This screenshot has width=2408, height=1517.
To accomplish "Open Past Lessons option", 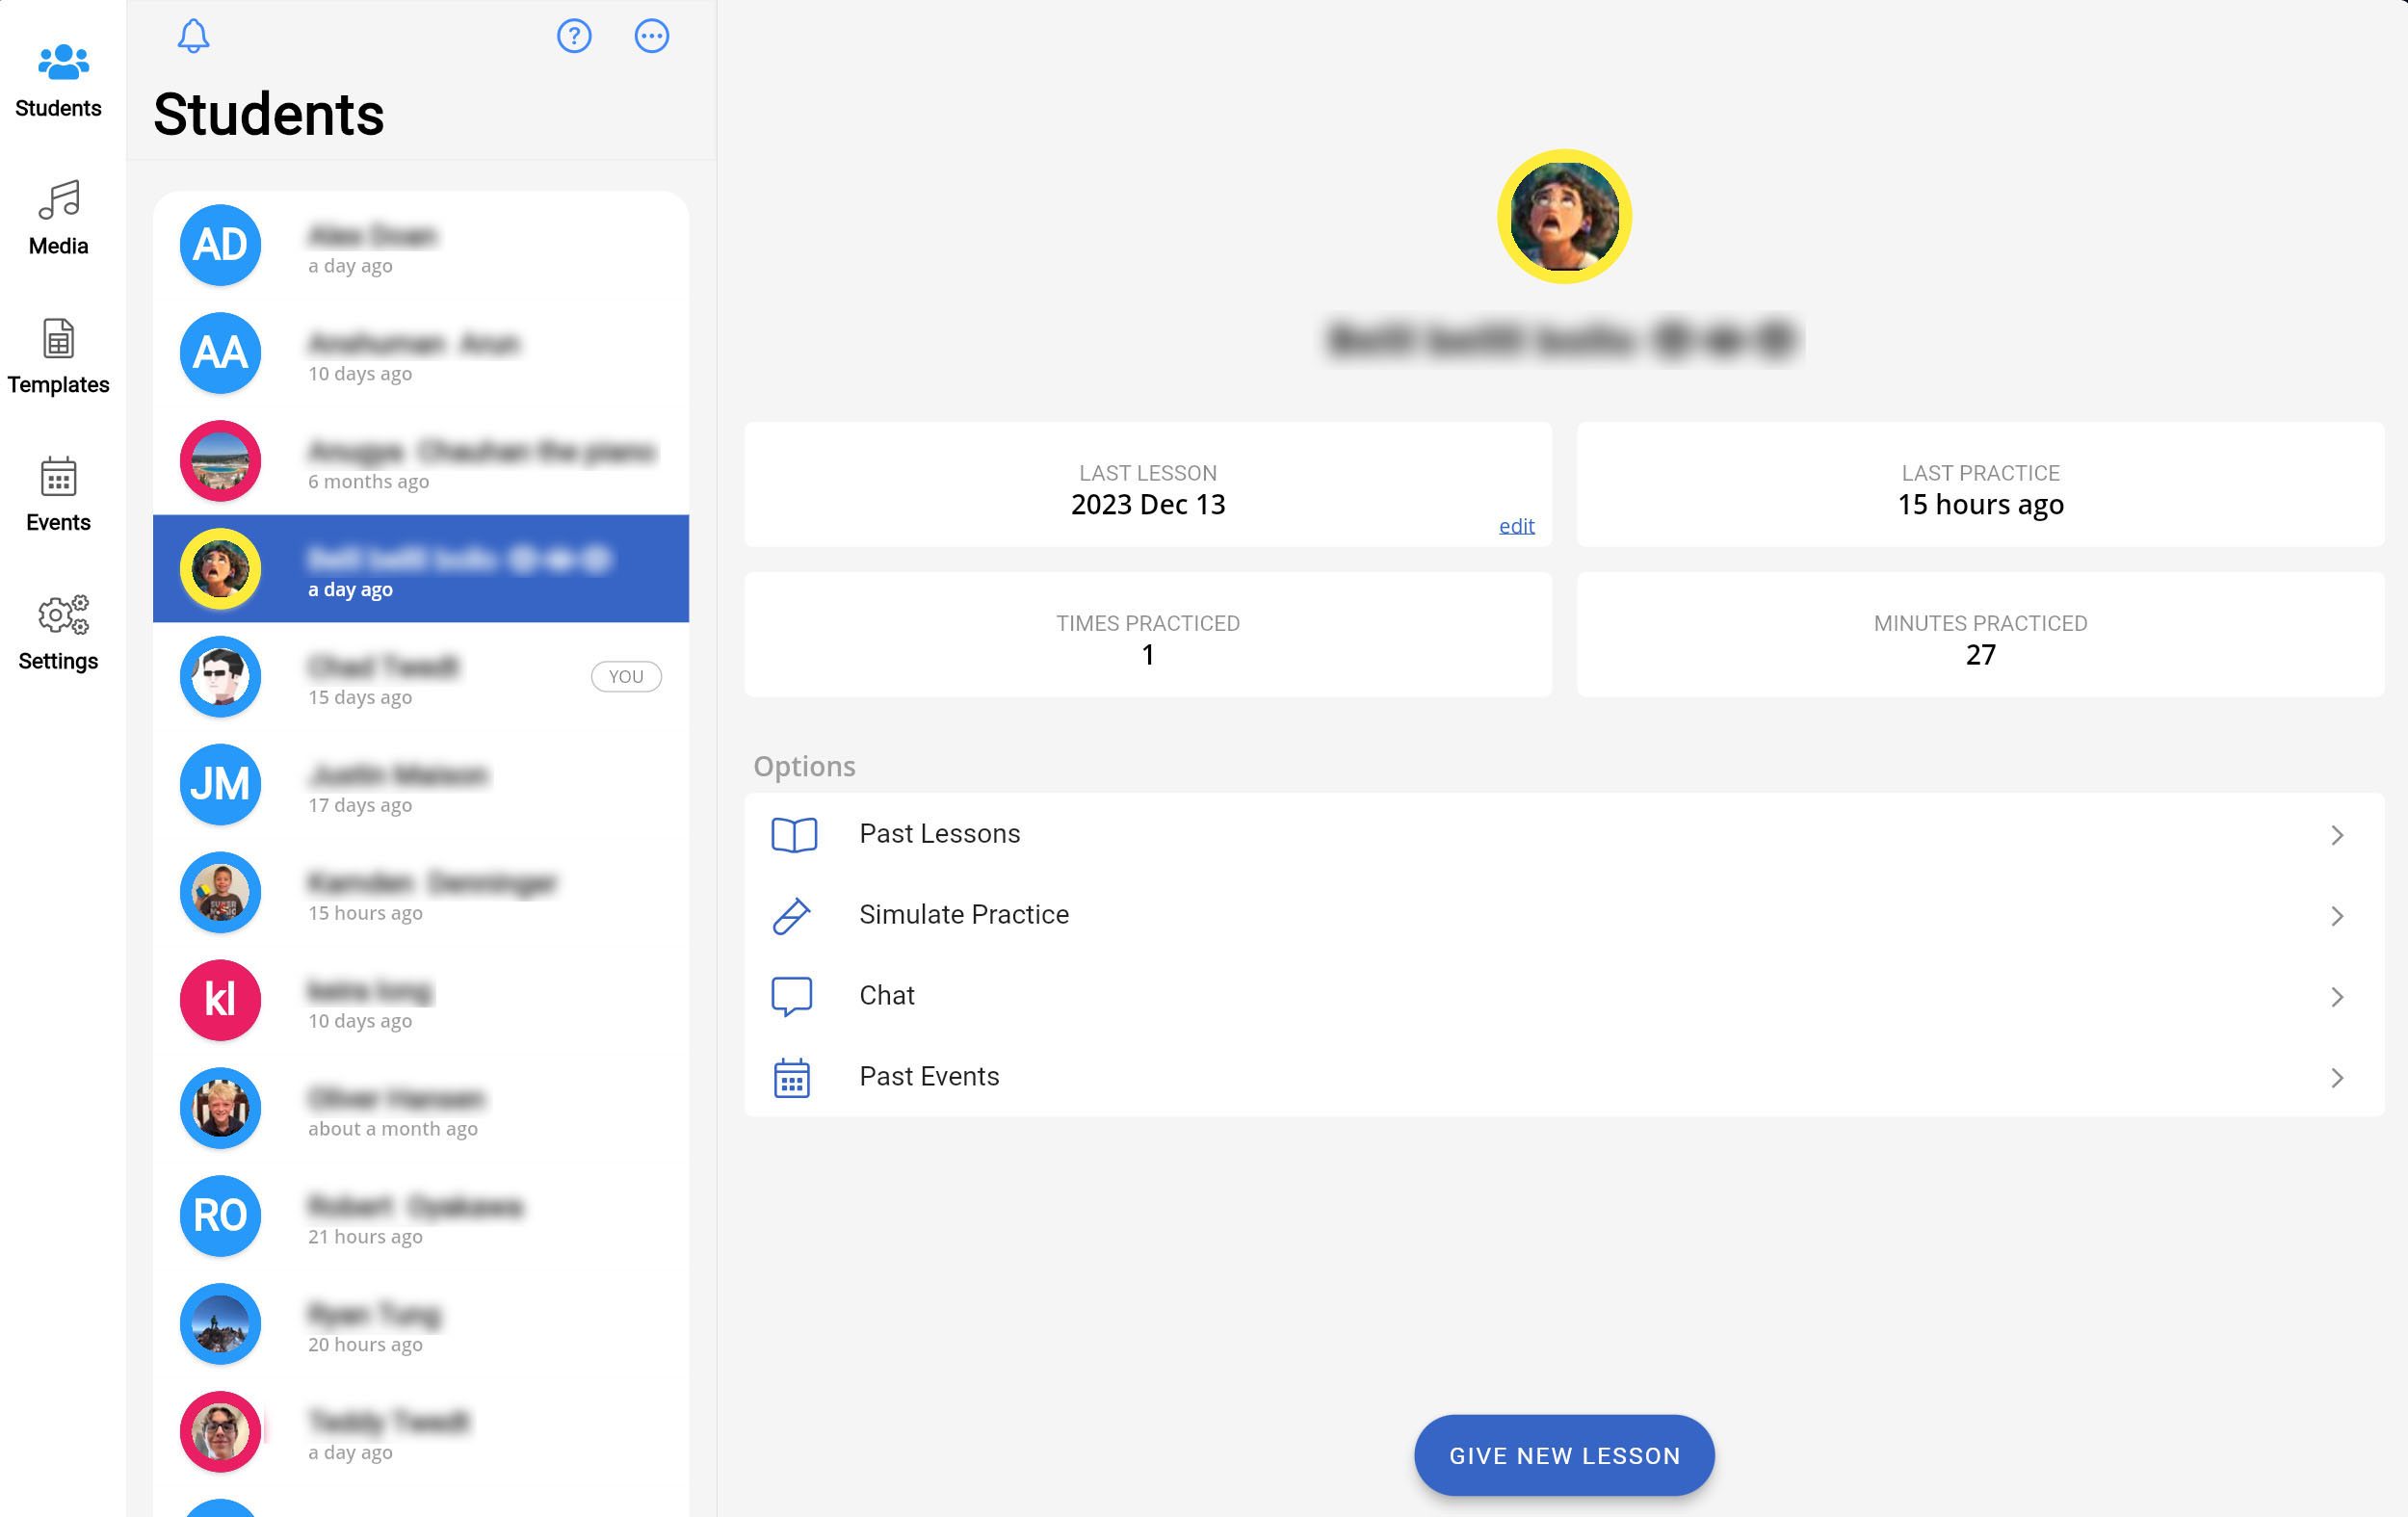I will [x=1564, y=834].
